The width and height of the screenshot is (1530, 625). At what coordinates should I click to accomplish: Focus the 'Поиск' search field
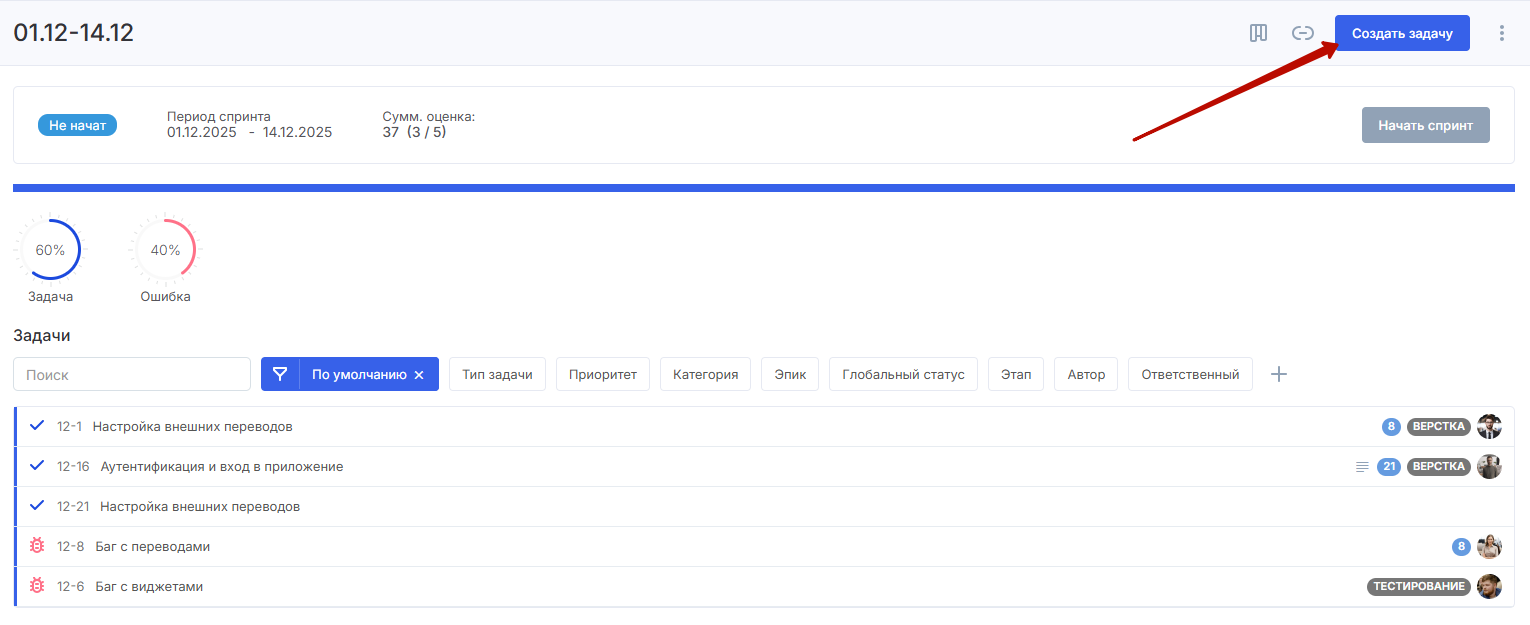pos(132,374)
